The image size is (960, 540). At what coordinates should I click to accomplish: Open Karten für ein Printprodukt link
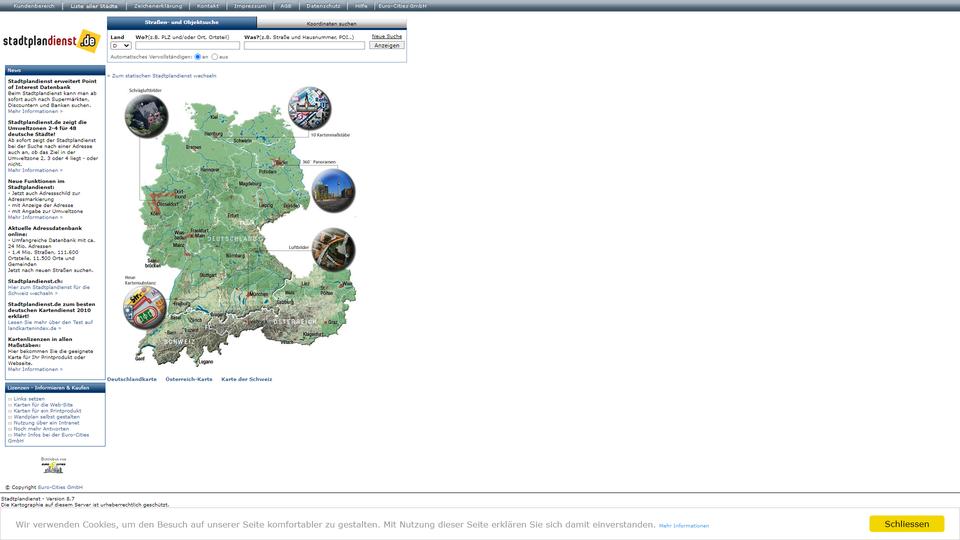coord(47,411)
